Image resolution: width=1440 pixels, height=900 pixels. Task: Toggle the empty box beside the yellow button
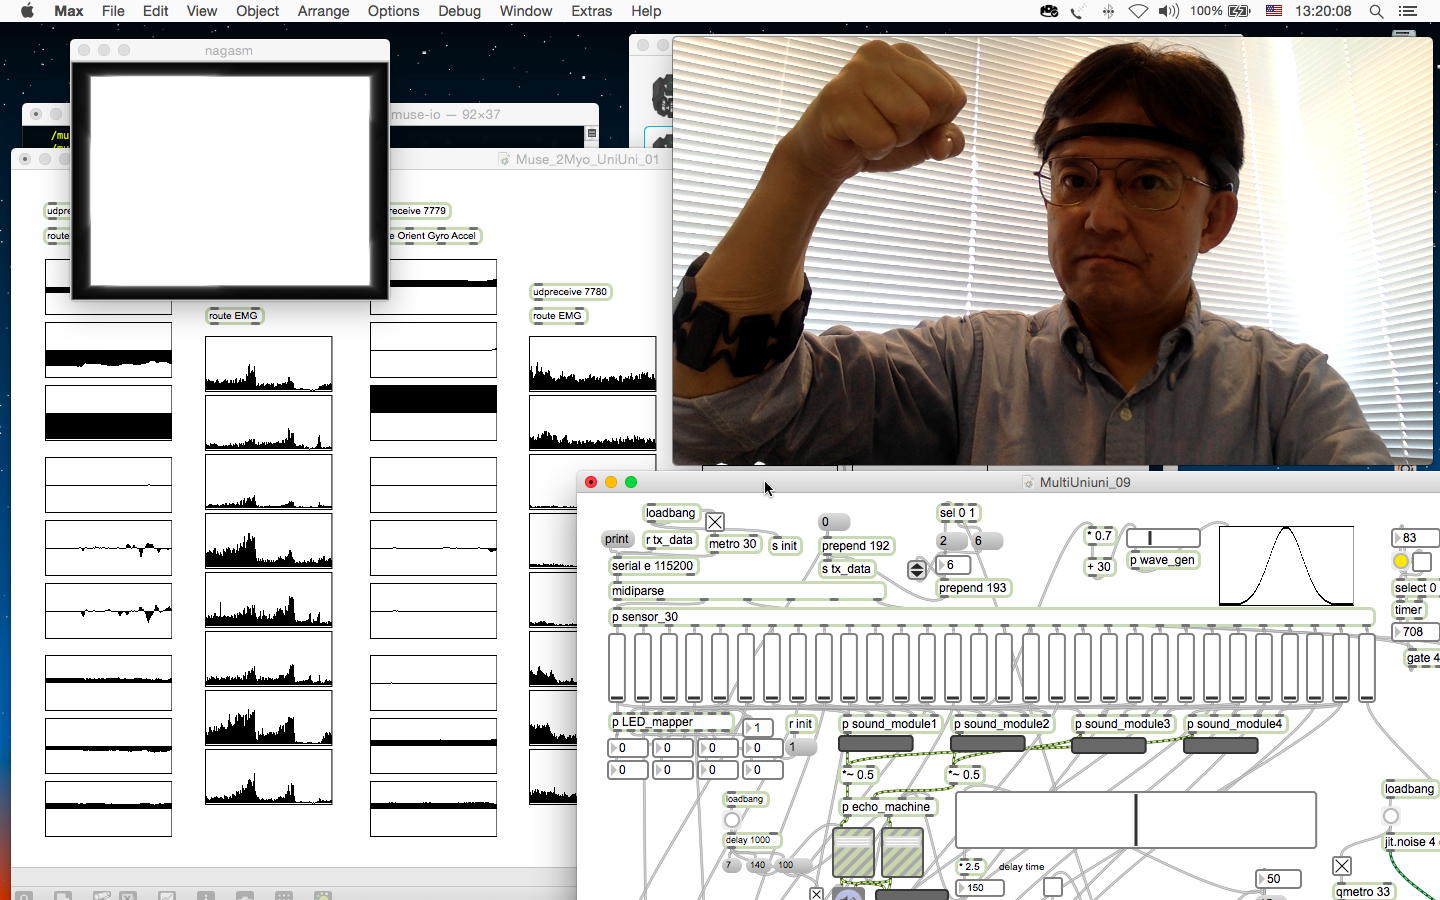(x=1421, y=562)
